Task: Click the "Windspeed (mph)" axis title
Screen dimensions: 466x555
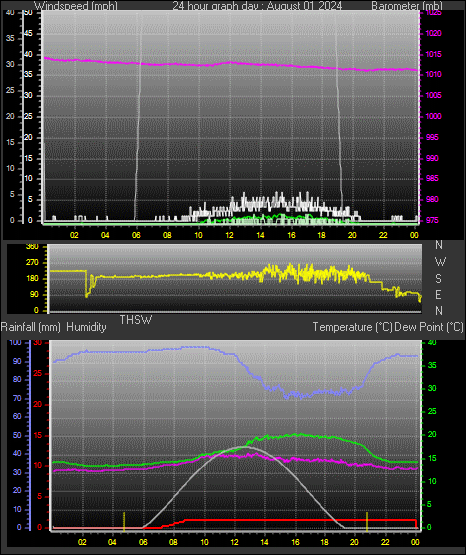Action: coord(76,6)
